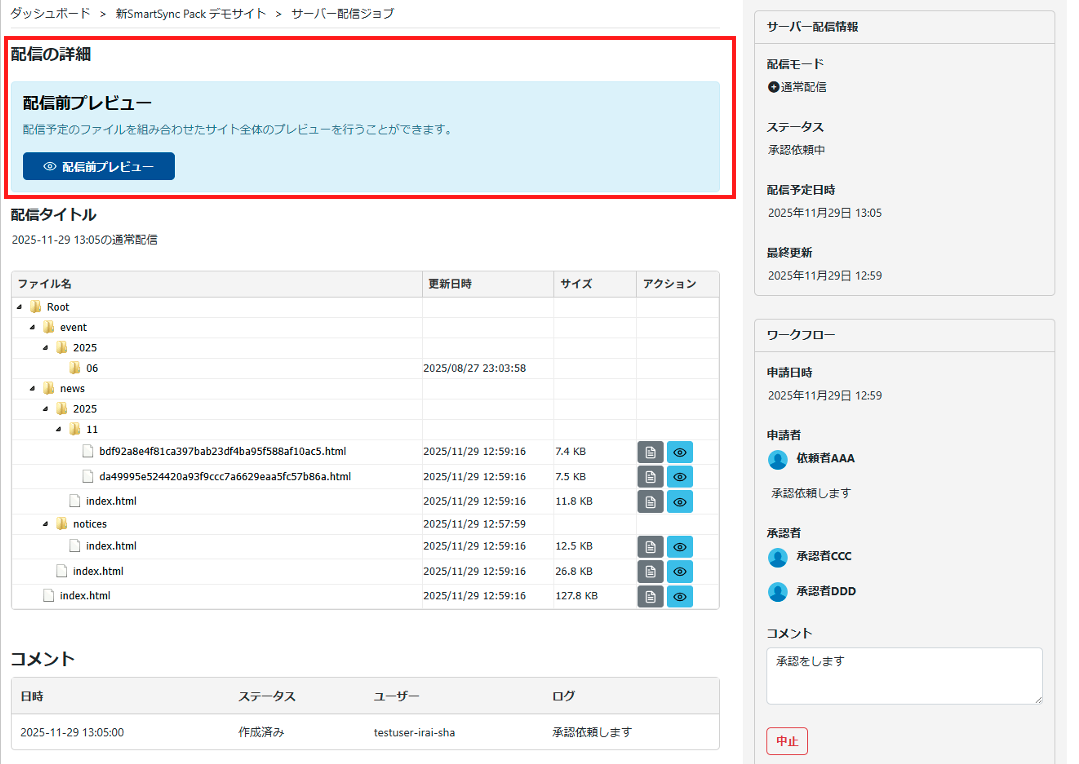The width and height of the screenshot is (1079, 764).
Task: Open document icon for 11 folder index.html
Action: (650, 501)
